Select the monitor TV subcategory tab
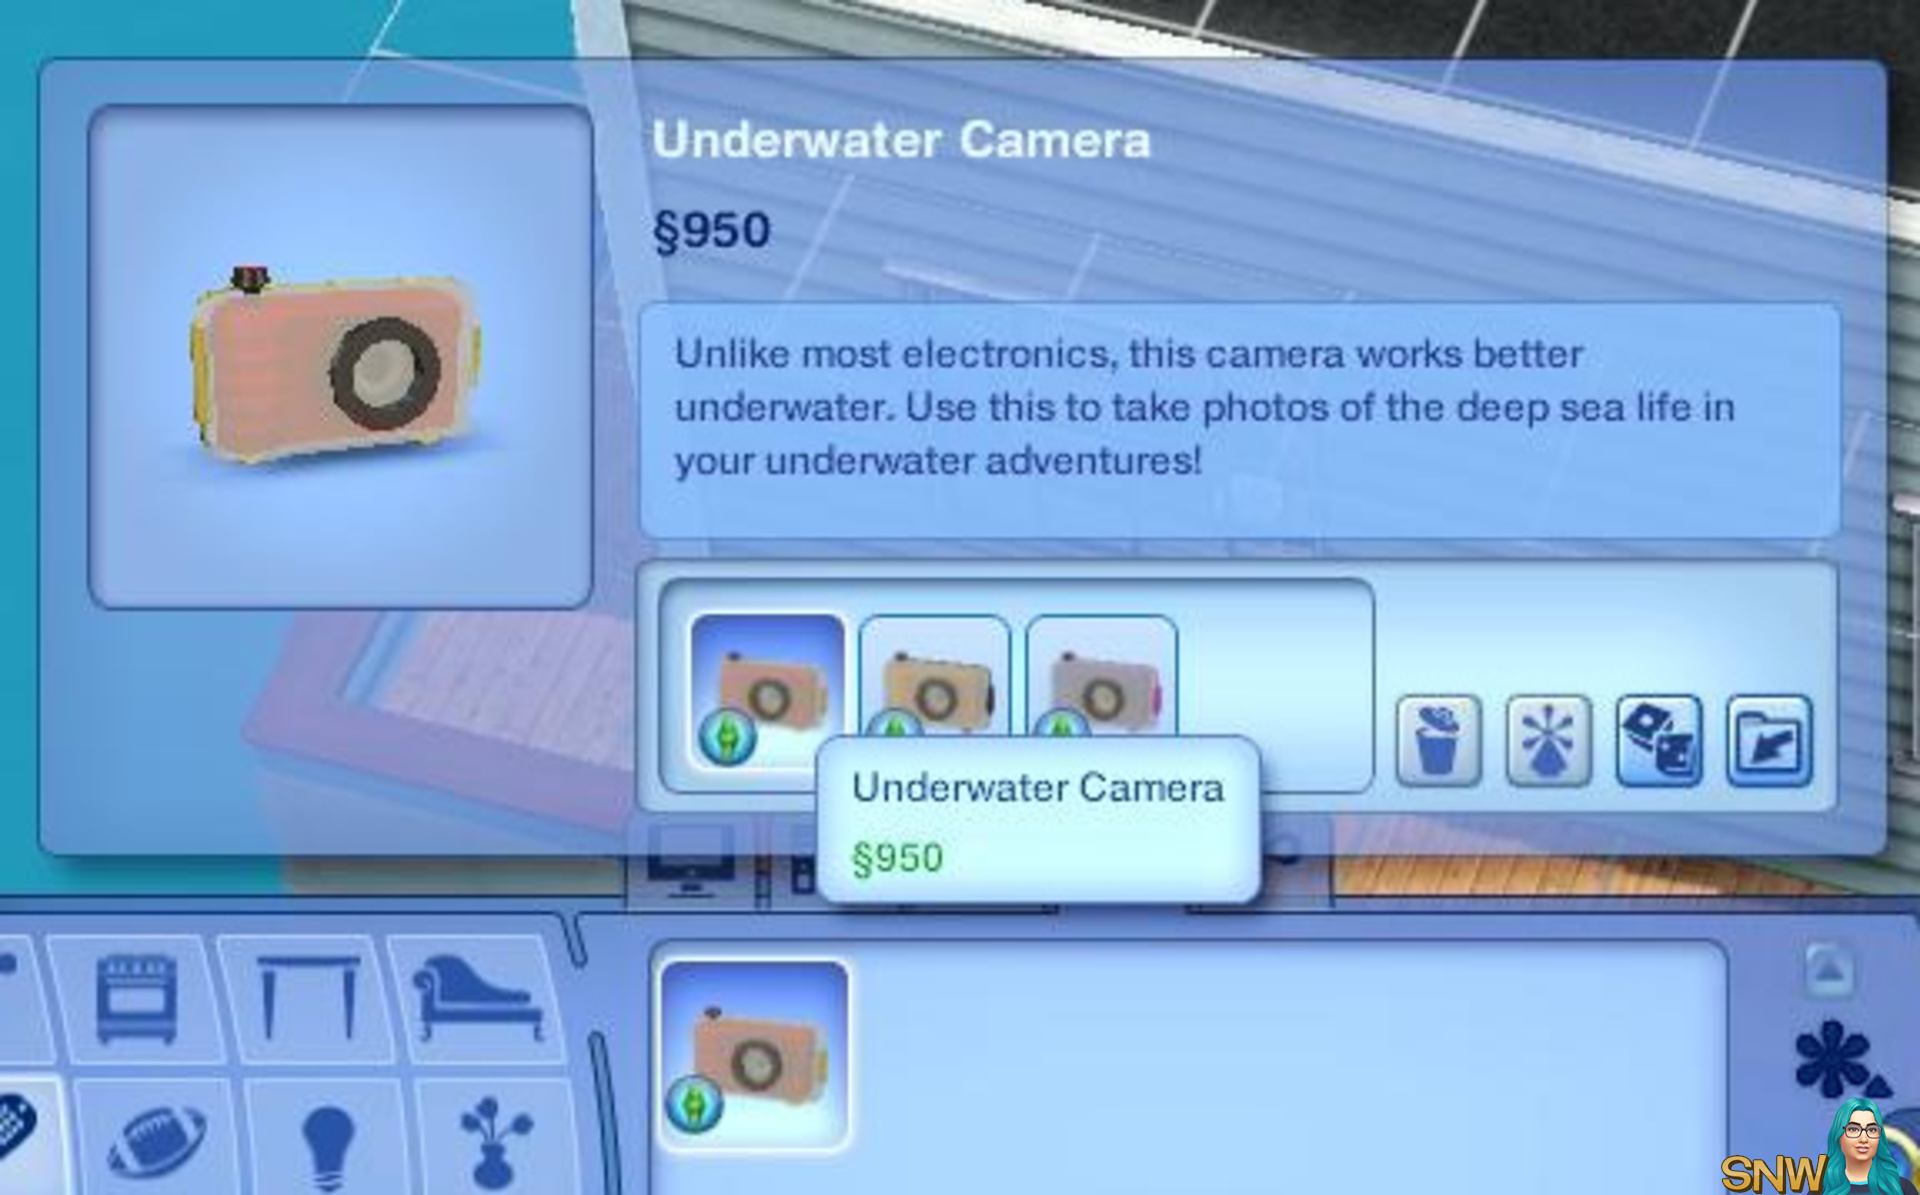 coord(691,860)
